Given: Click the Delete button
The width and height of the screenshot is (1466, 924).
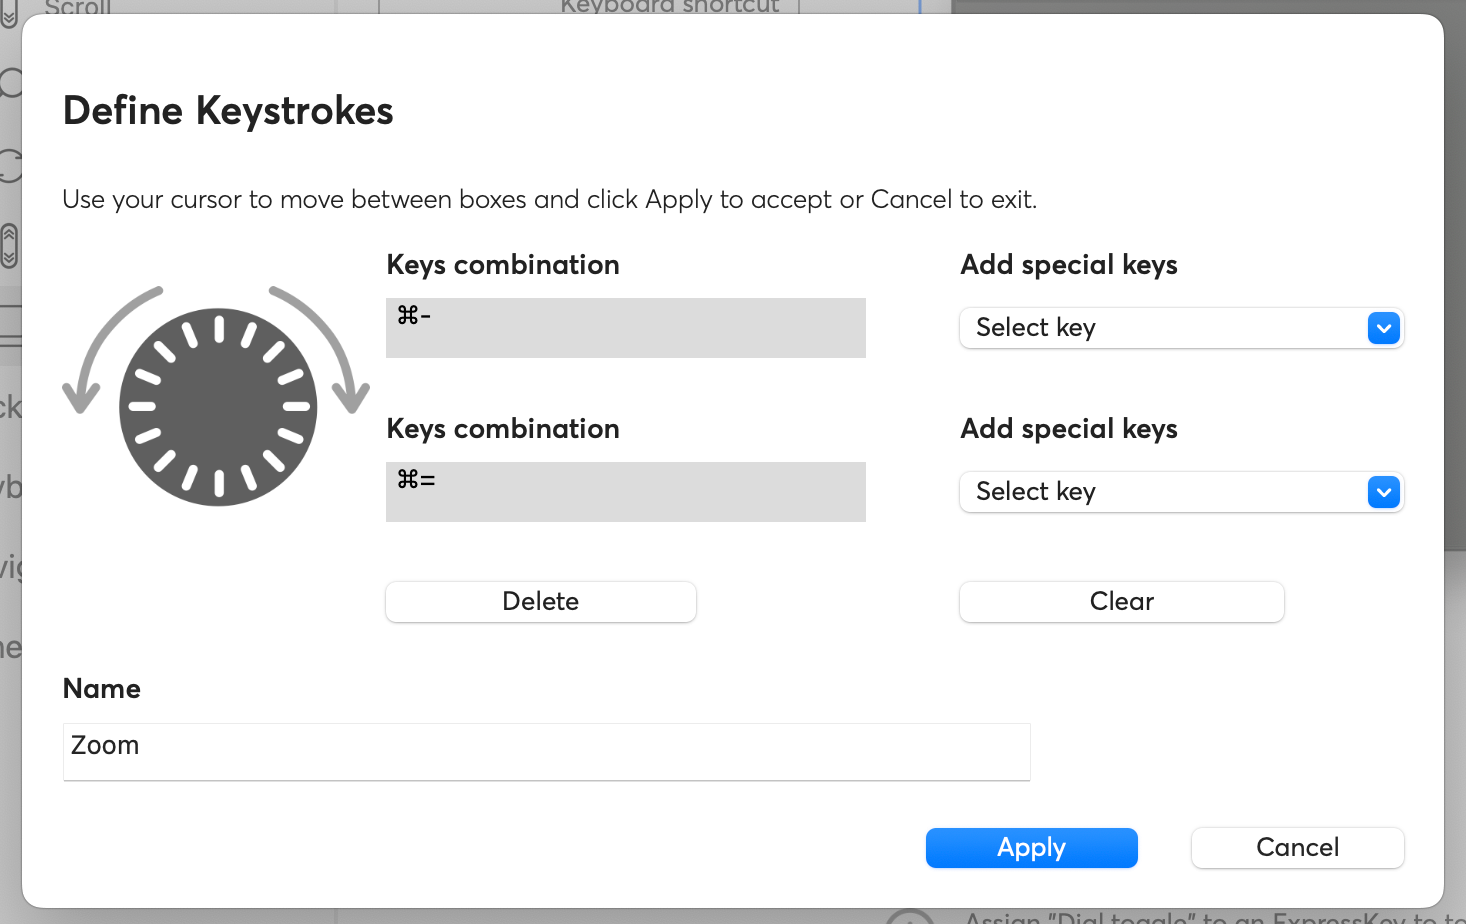Looking at the screenshot, I should point(541,602).
